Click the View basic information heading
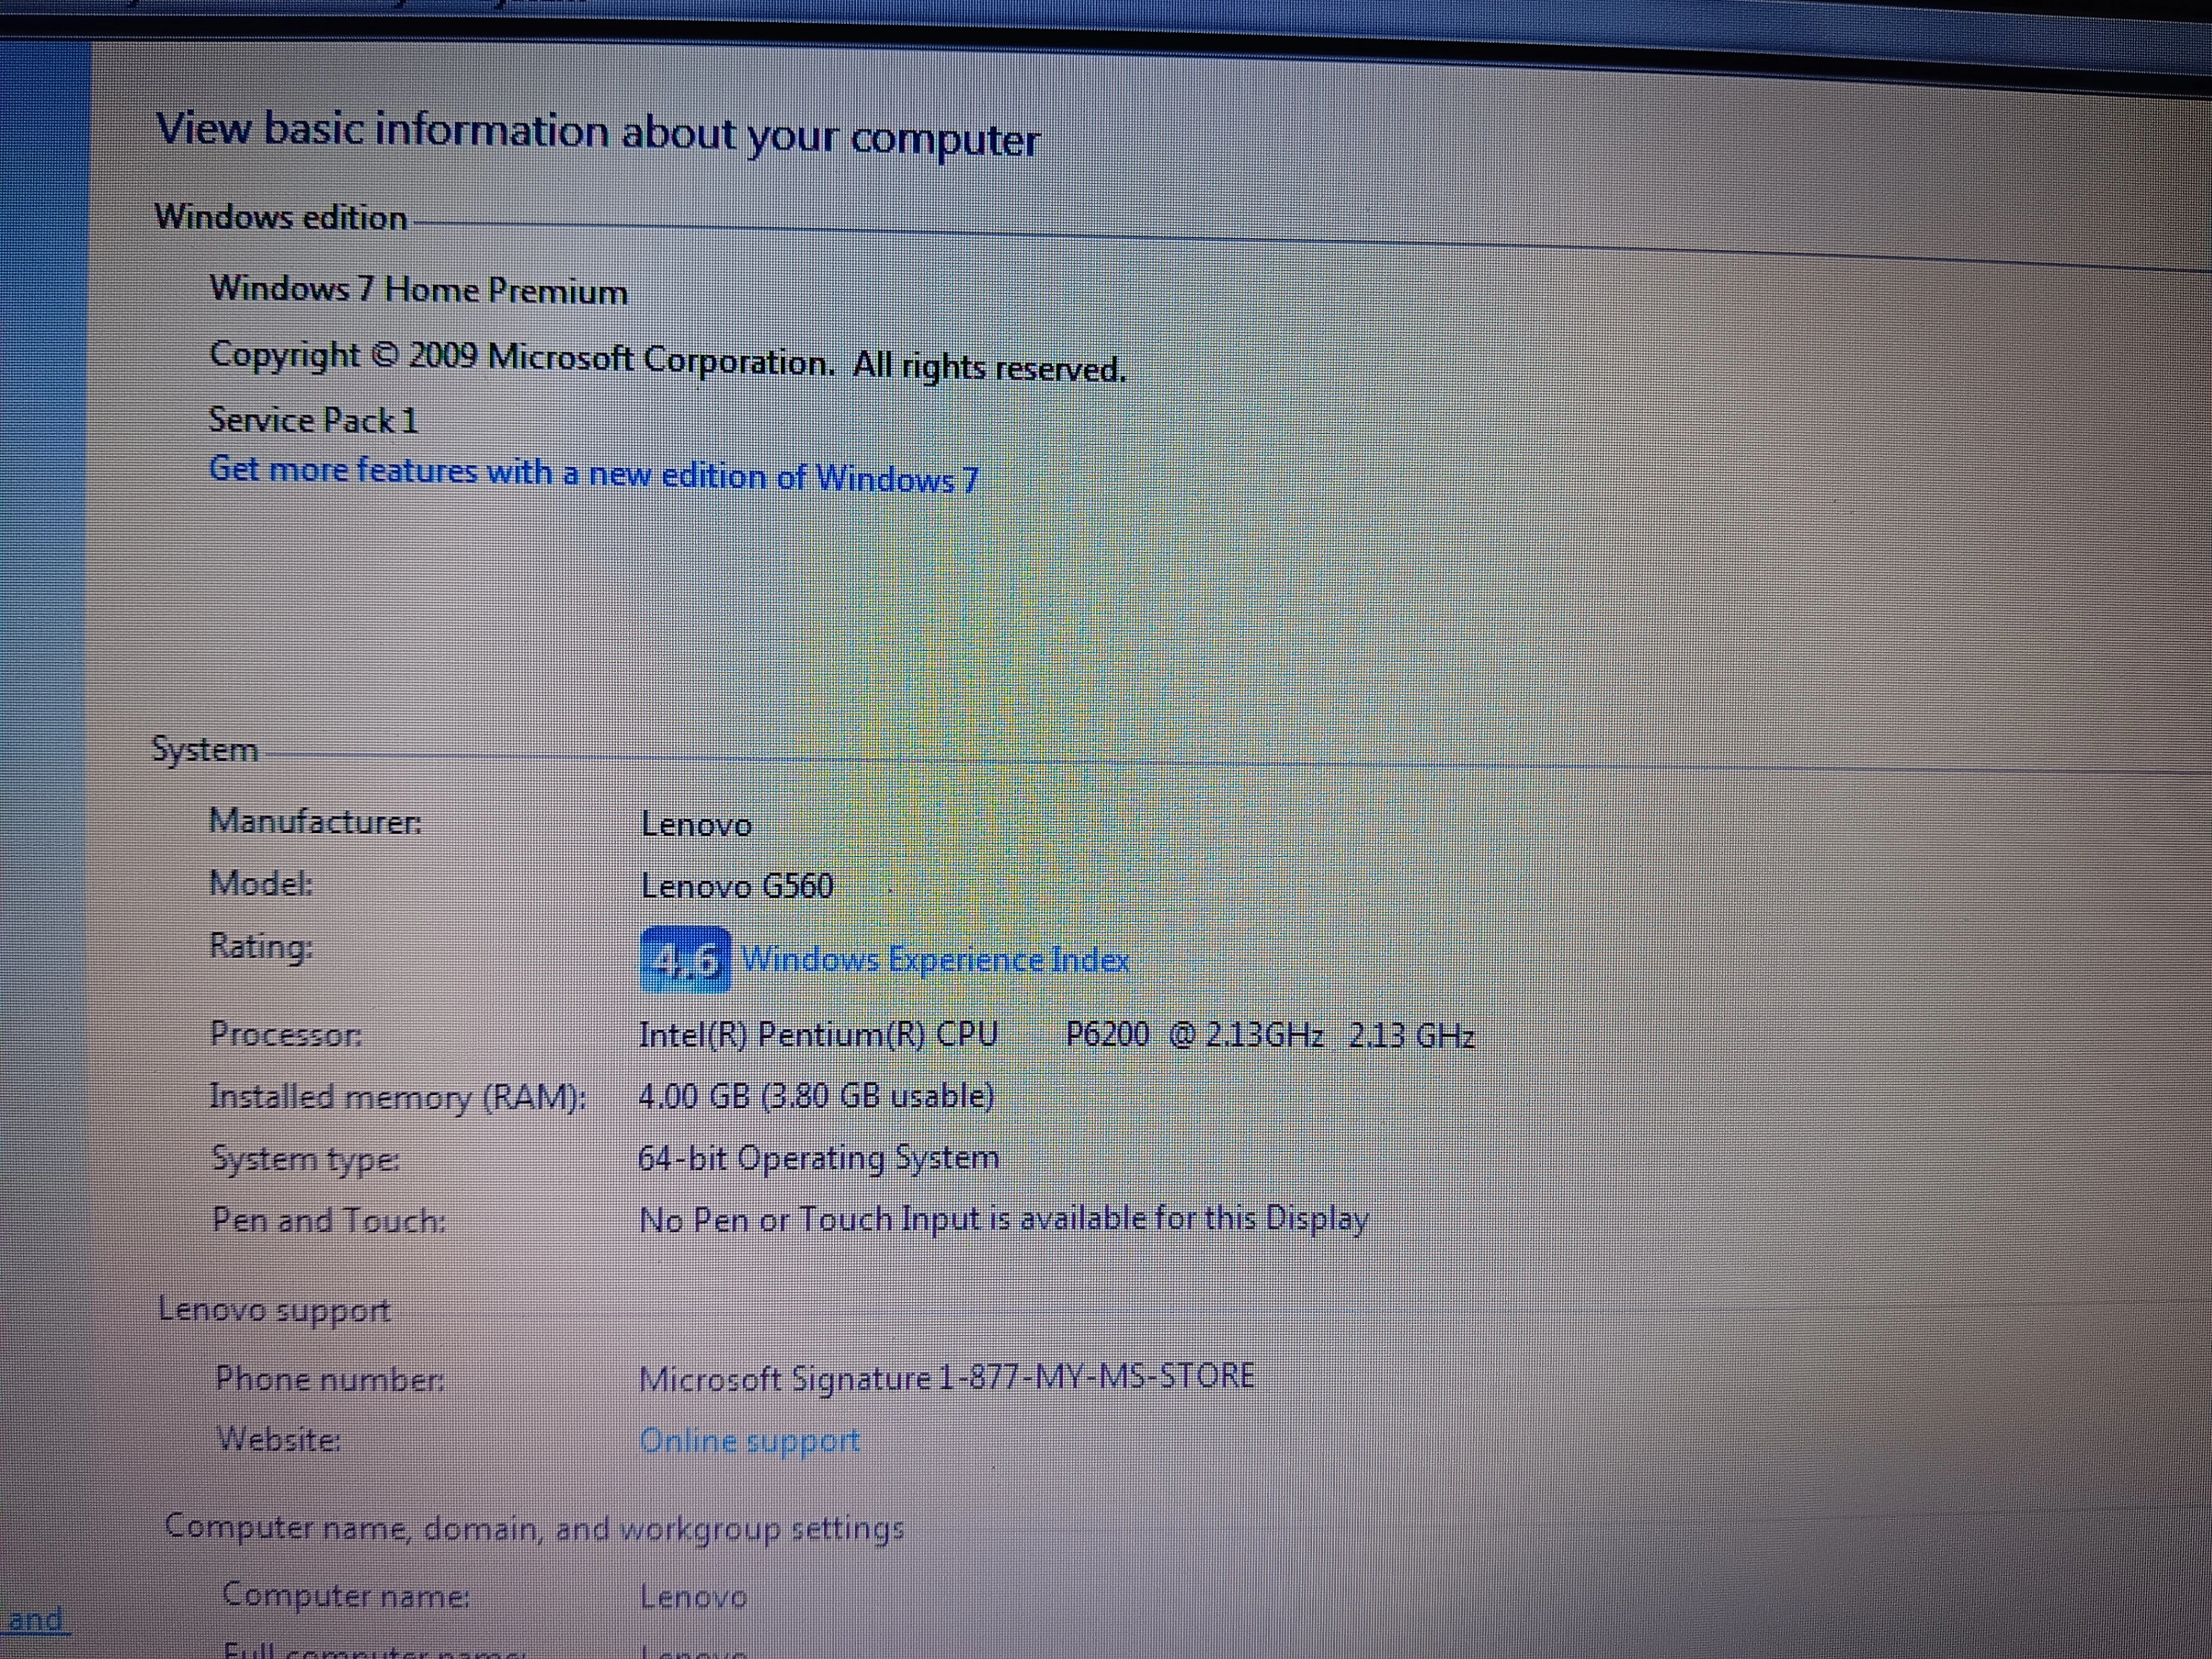The image size is (2212, 1659). click(597, 133)
